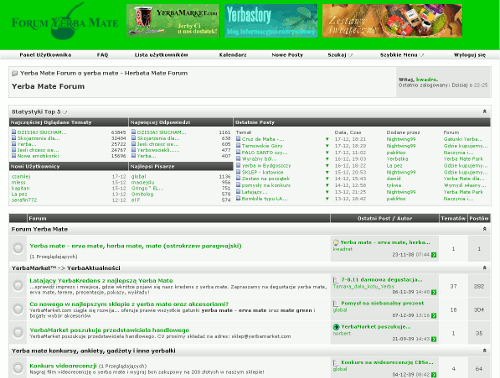The height and width of the screenshot is (378, 500).
Task: Click the topic icon beside Cruz de Malta
Action: click(x=238, y=139)
